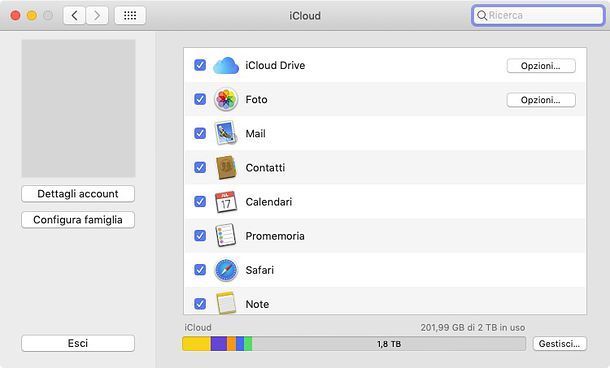The image size is (610, 368).
Task: Click the Contatti address book icon
Action: pyautogui.click(x=226, y=168)
